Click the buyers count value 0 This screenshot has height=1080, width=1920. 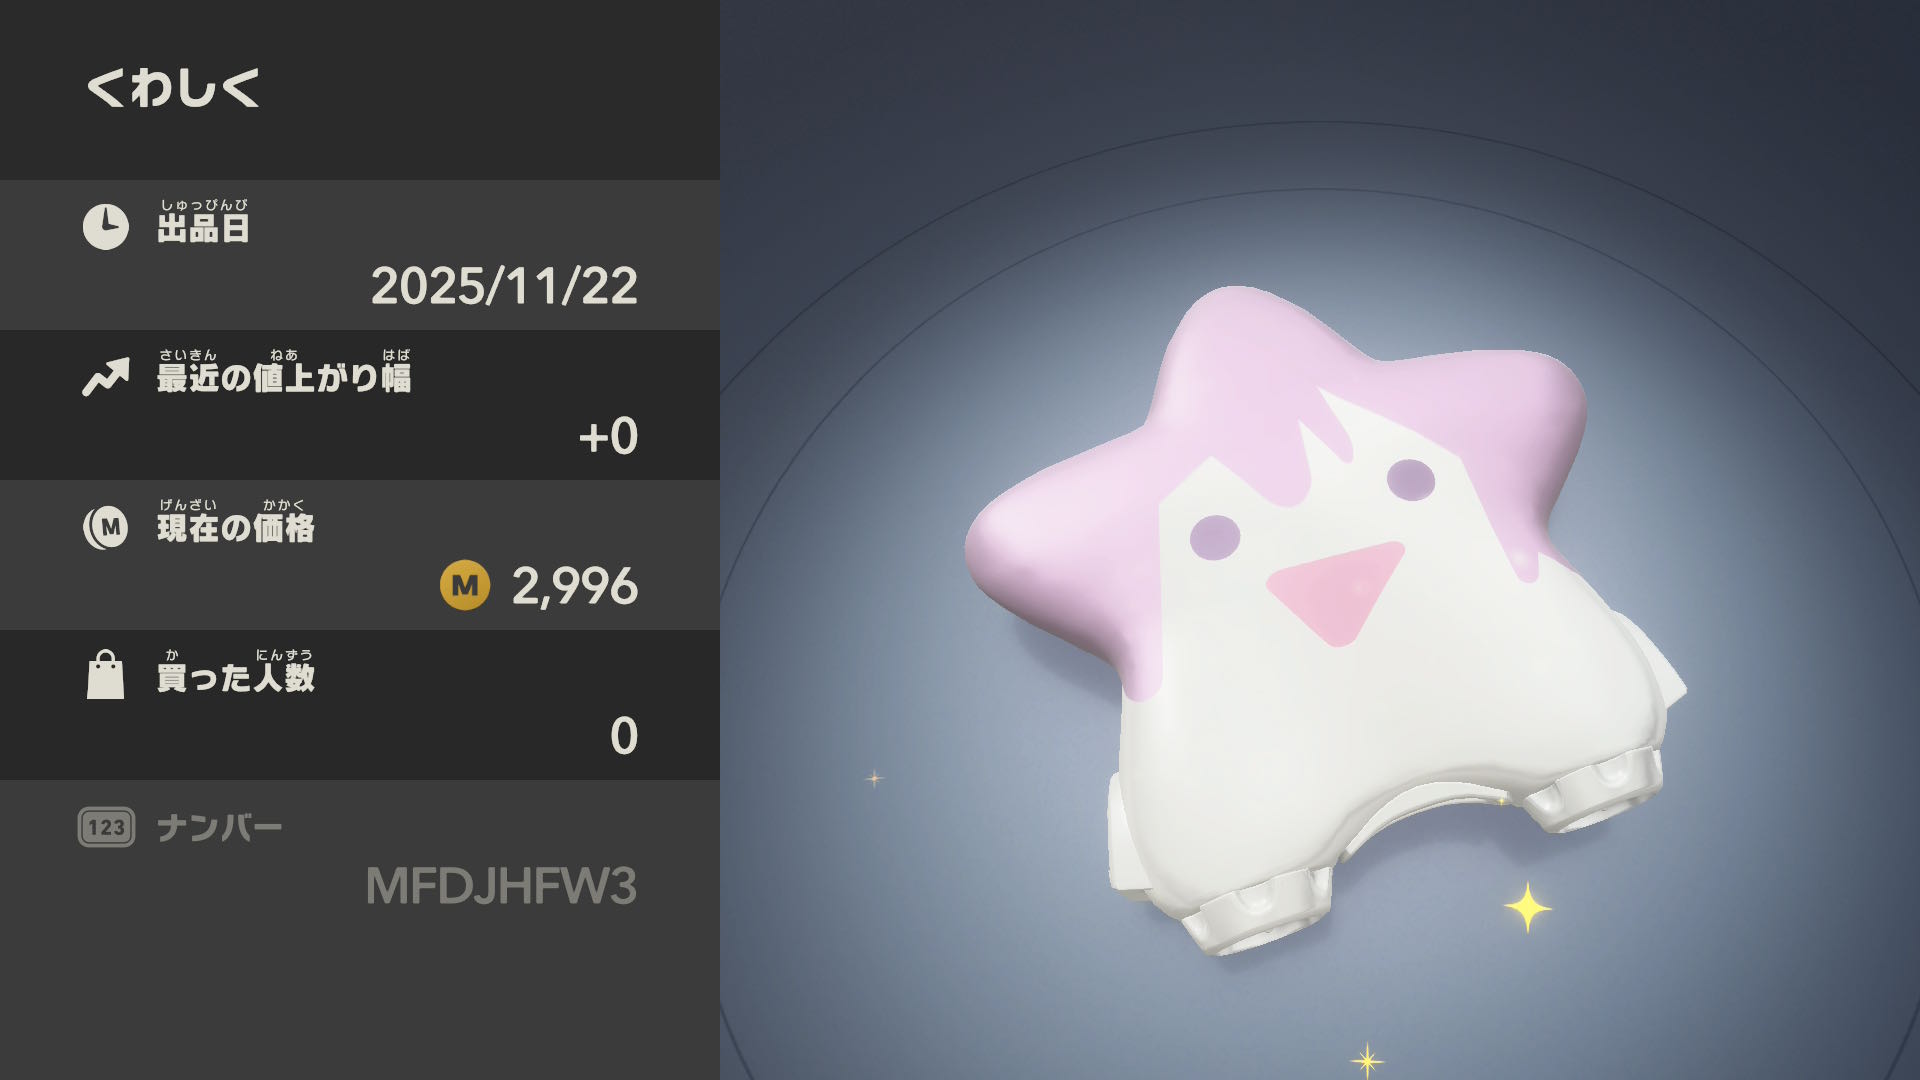624,736
